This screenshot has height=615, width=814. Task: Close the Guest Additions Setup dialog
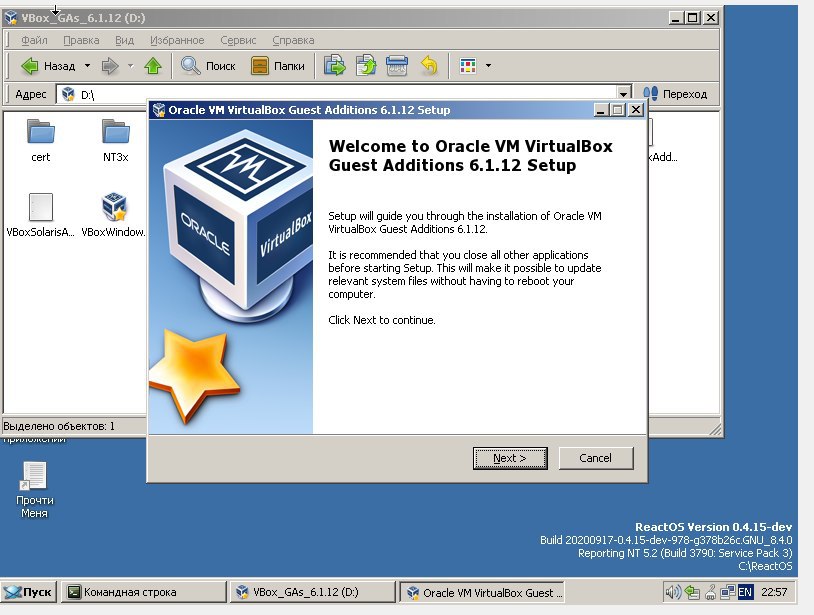point(636,110)
